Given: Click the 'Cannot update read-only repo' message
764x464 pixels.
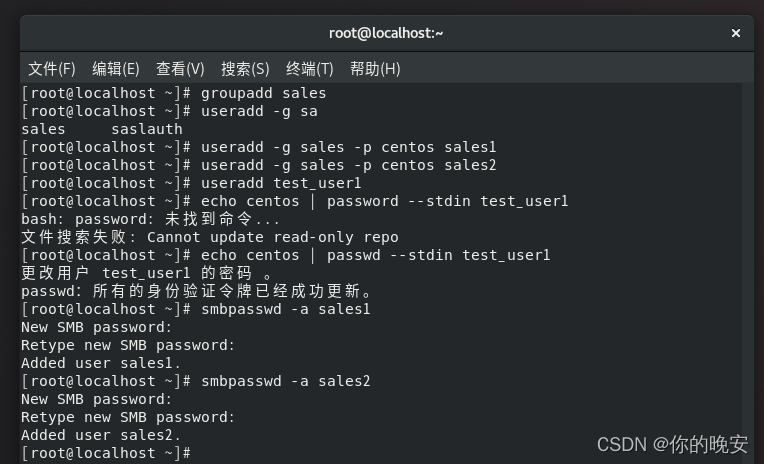Looking at the screenshot, I should [273, 237].
